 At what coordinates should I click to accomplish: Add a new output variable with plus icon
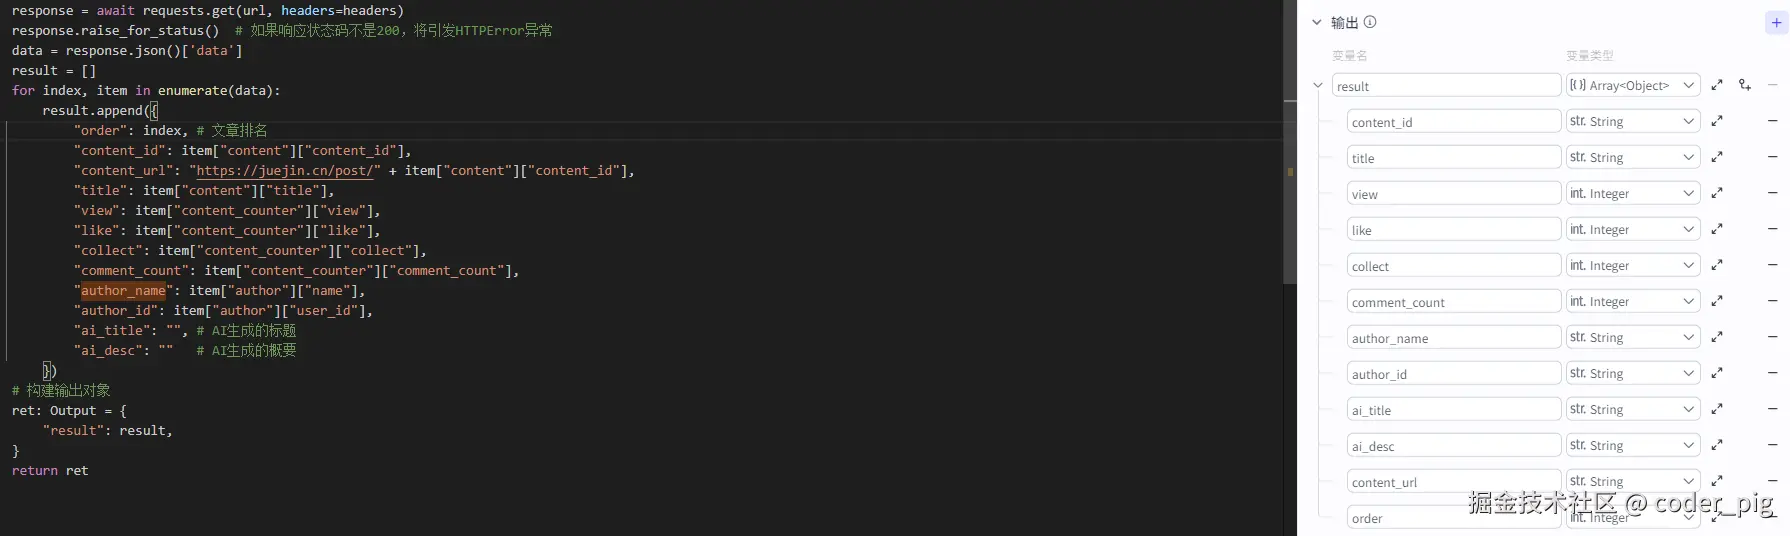[1776, 22]
